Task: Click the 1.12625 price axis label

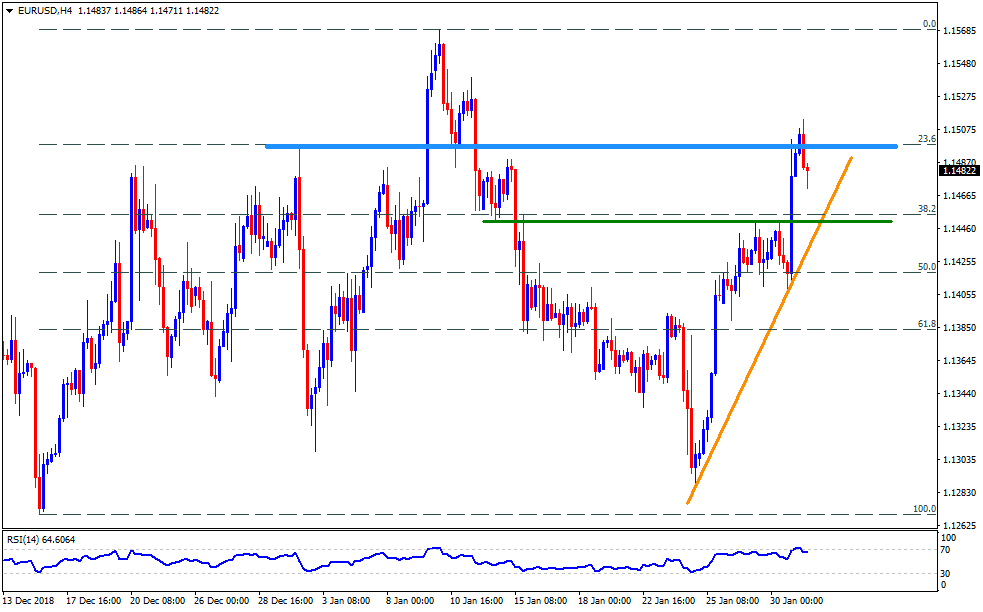Action: (x=958, y=526)
